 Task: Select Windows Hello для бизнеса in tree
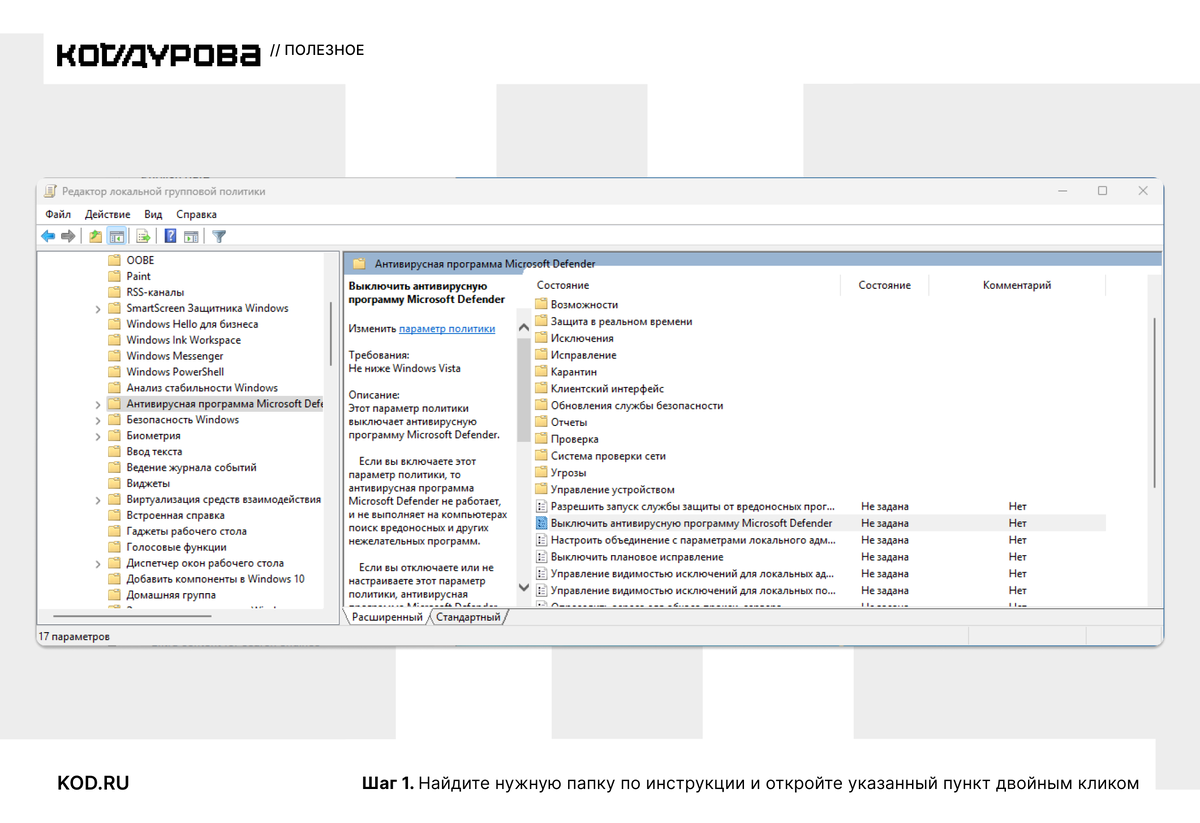click(192, 324)
